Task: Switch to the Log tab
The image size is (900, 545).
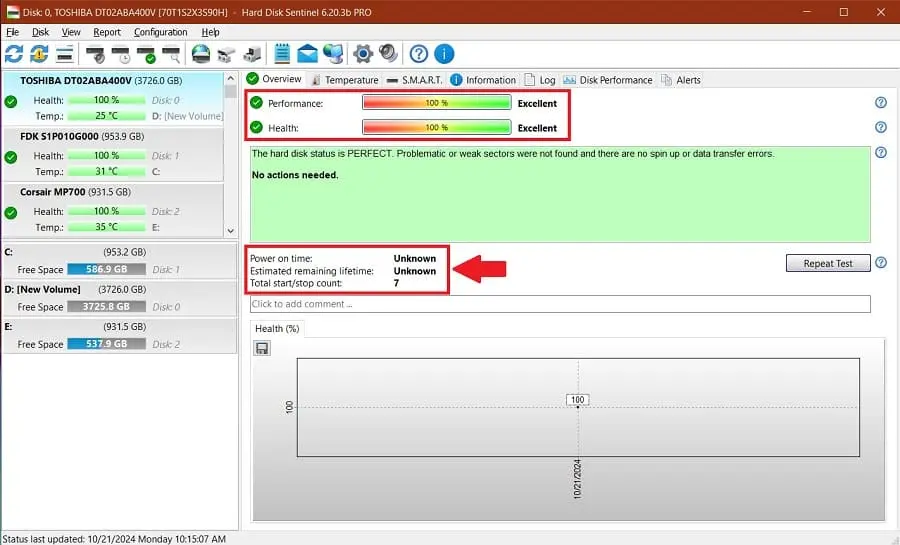Action: pyautogui.click(x=540, y=80)
